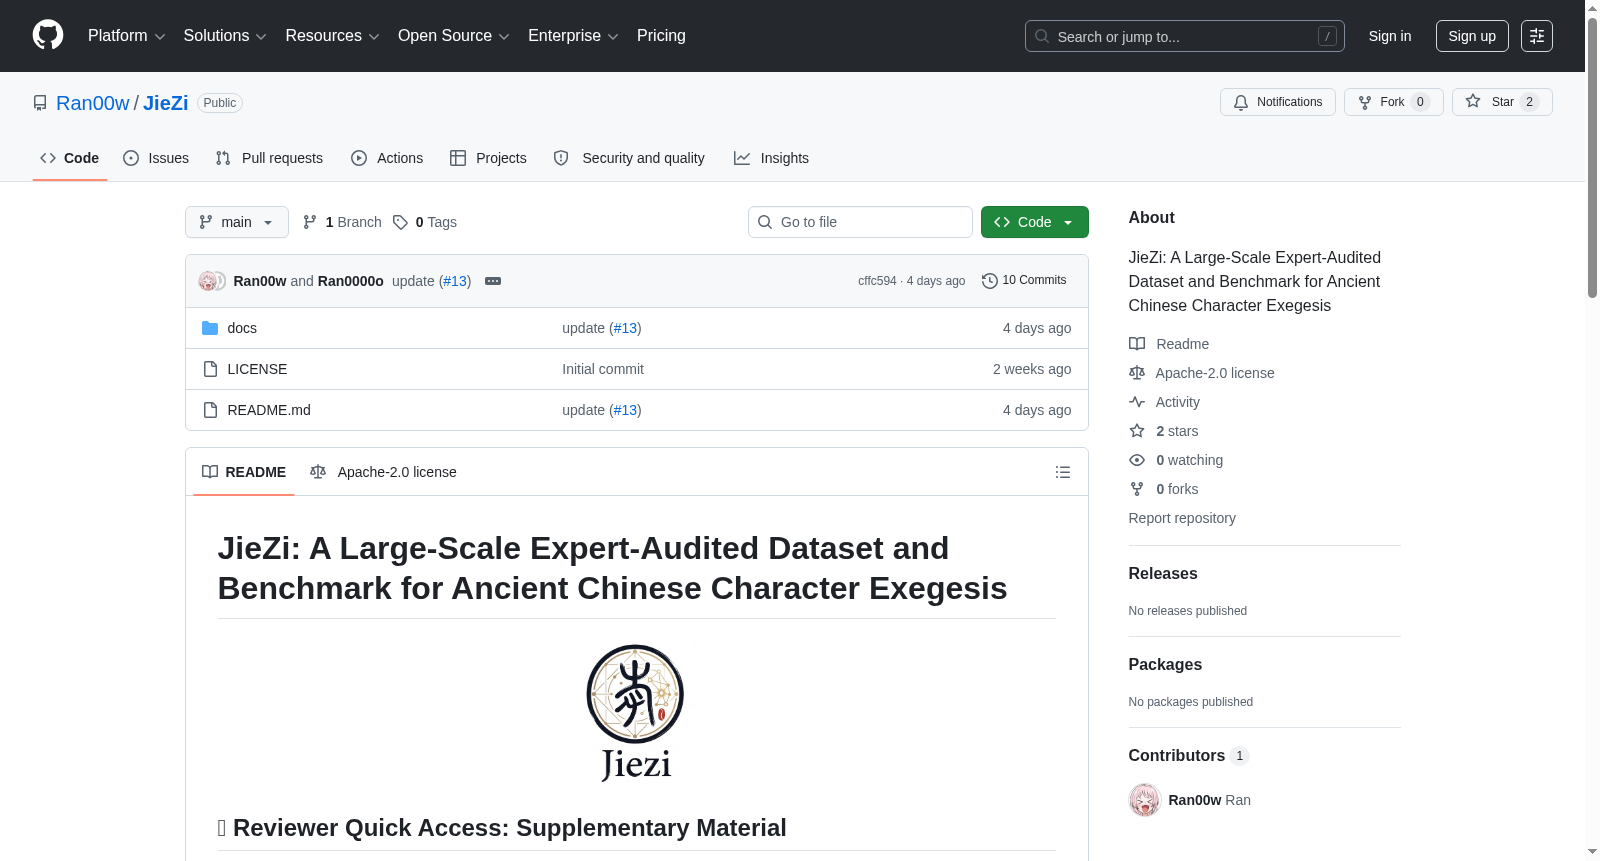Image resolution: width=1600 pixels, height=861 pixels.
Task: Open the Packages heading link
Action: pyautogui.click(x=1165, y=664)
